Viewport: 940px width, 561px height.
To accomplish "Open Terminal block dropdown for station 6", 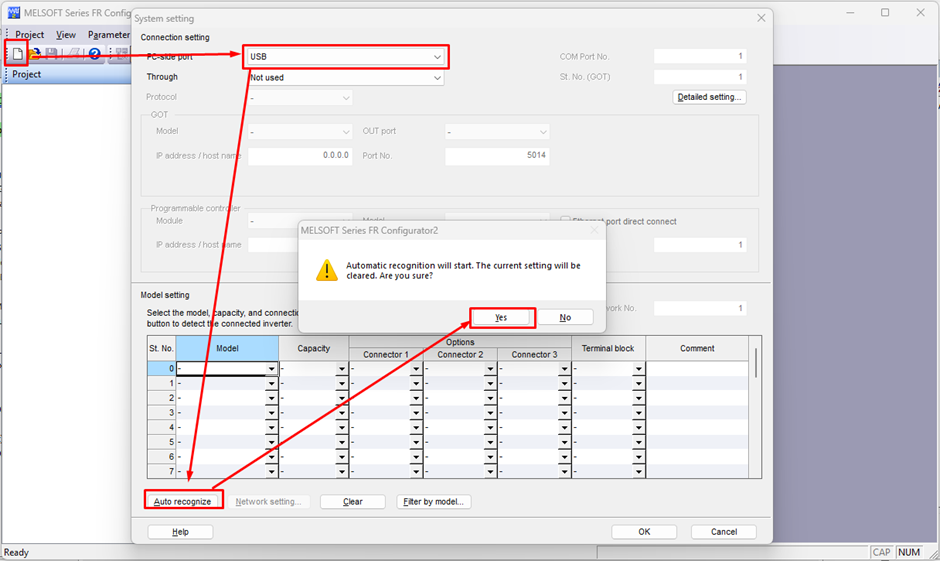I will tap(638, 457).
